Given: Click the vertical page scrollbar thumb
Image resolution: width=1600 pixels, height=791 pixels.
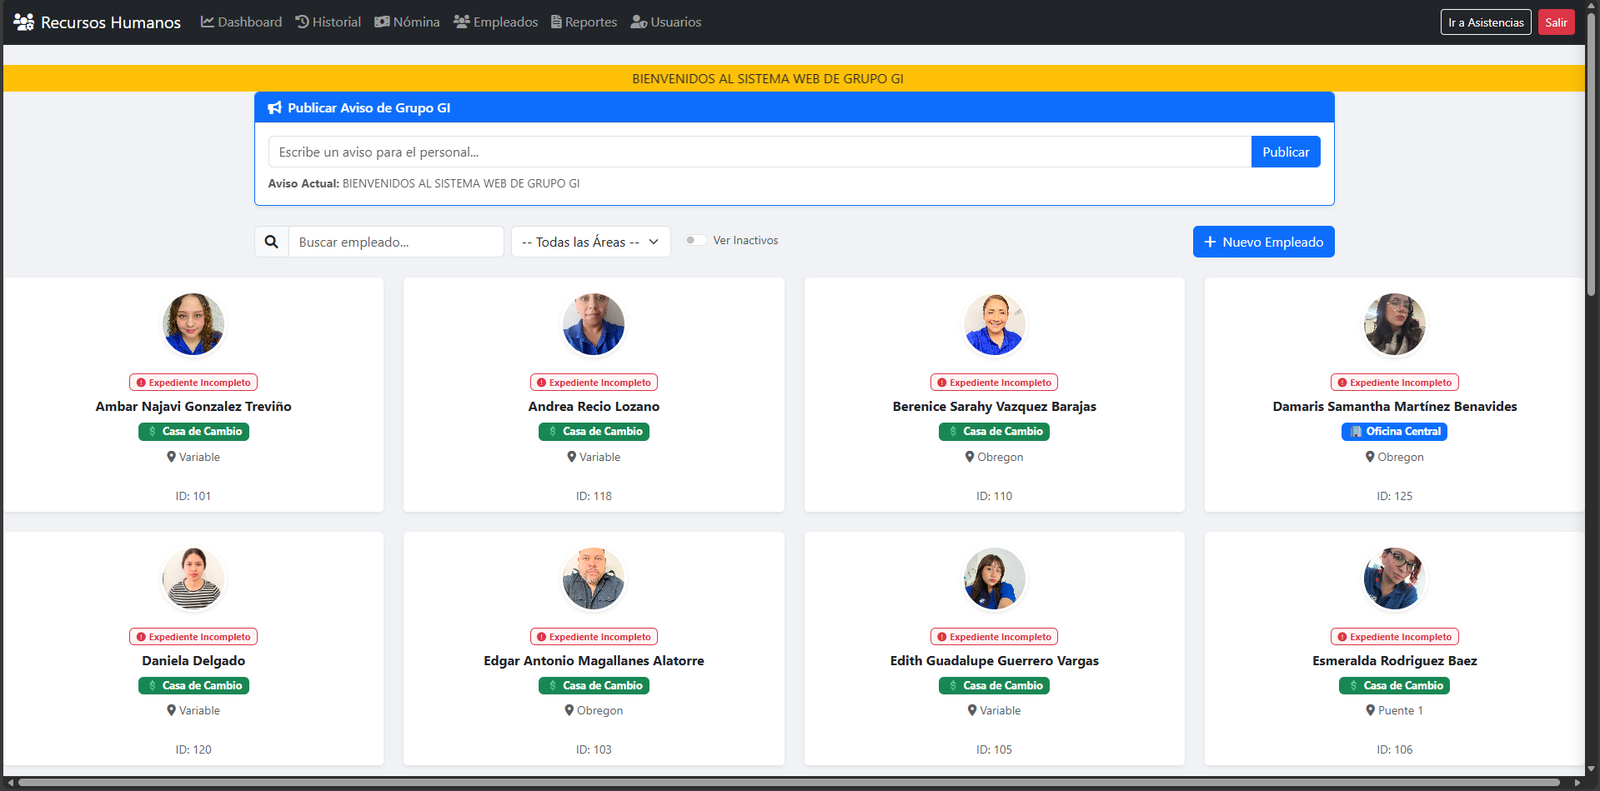Looking at the screenshot, I should click(x=1591, y=155).
